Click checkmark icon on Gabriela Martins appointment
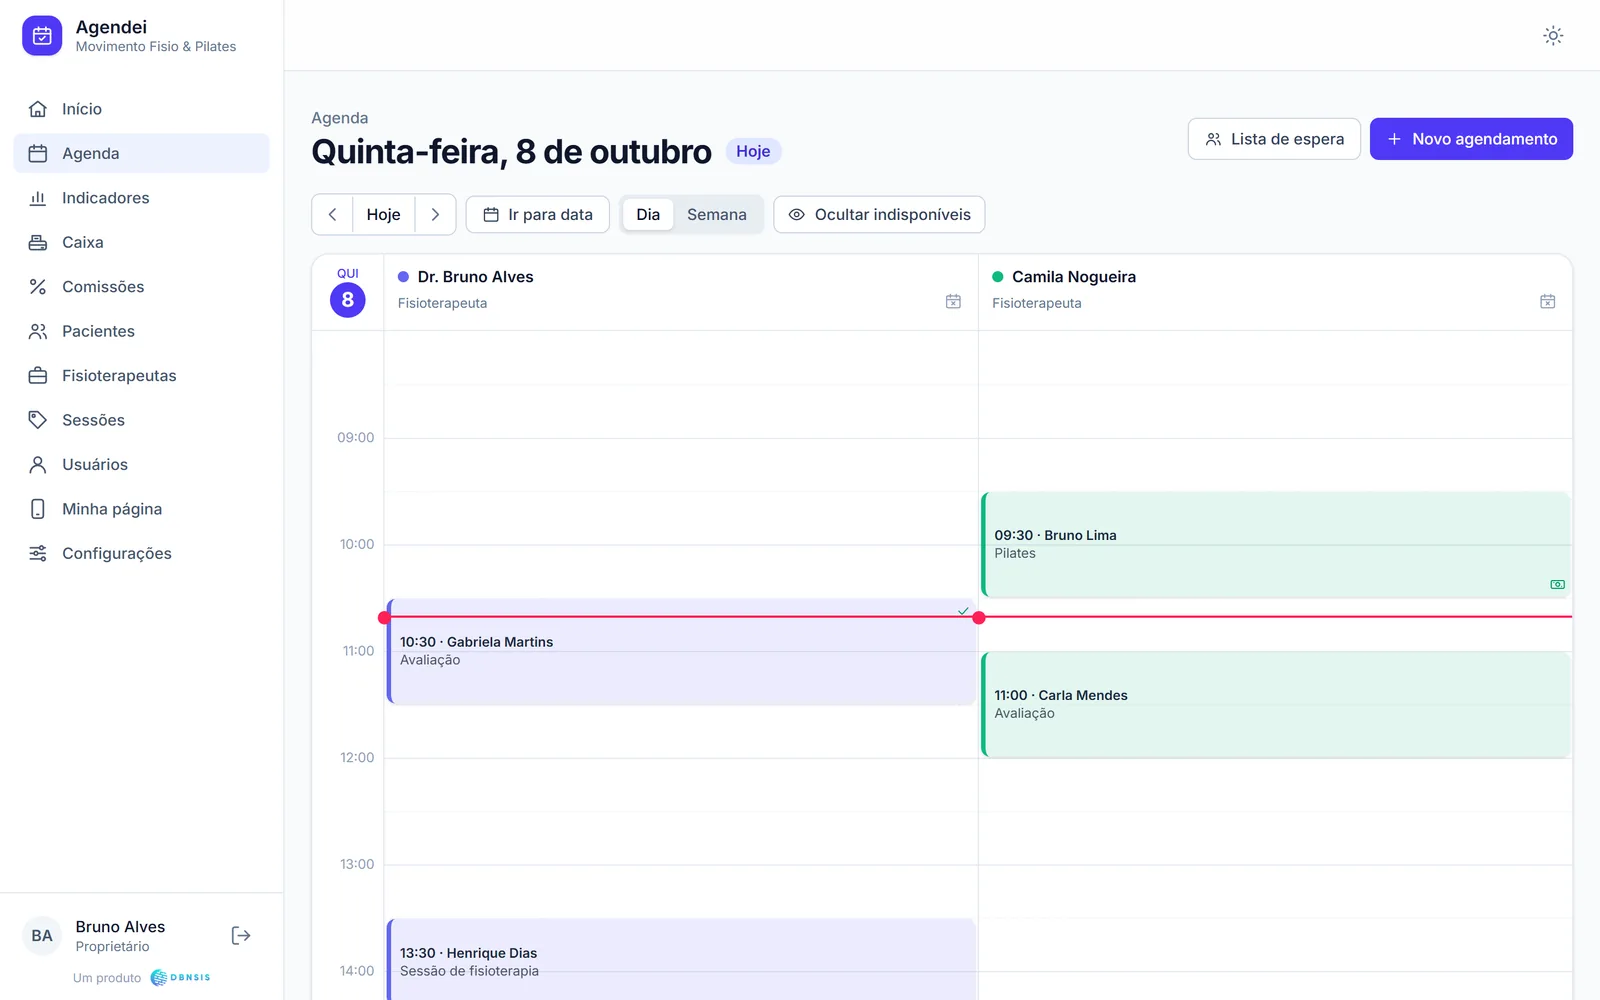 tap(963, 611)
